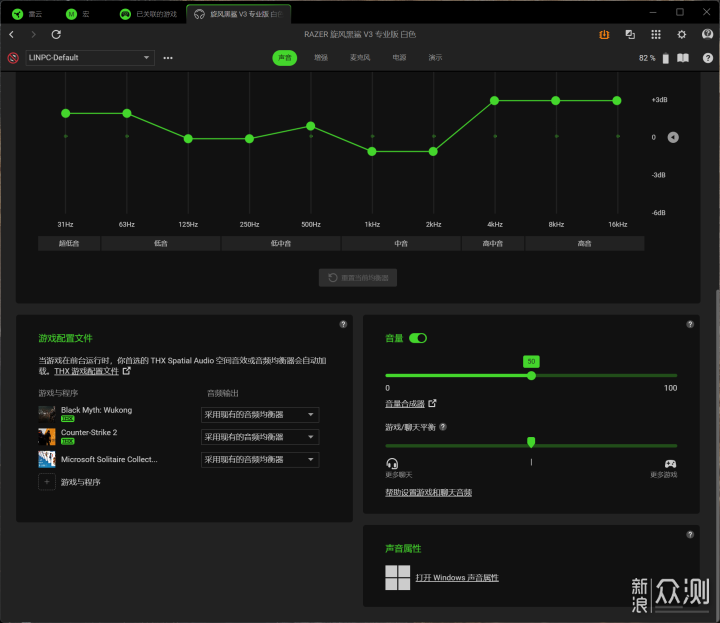Select the 电源 power tab
Screen dimensions: 720x623
pos(399,58)
